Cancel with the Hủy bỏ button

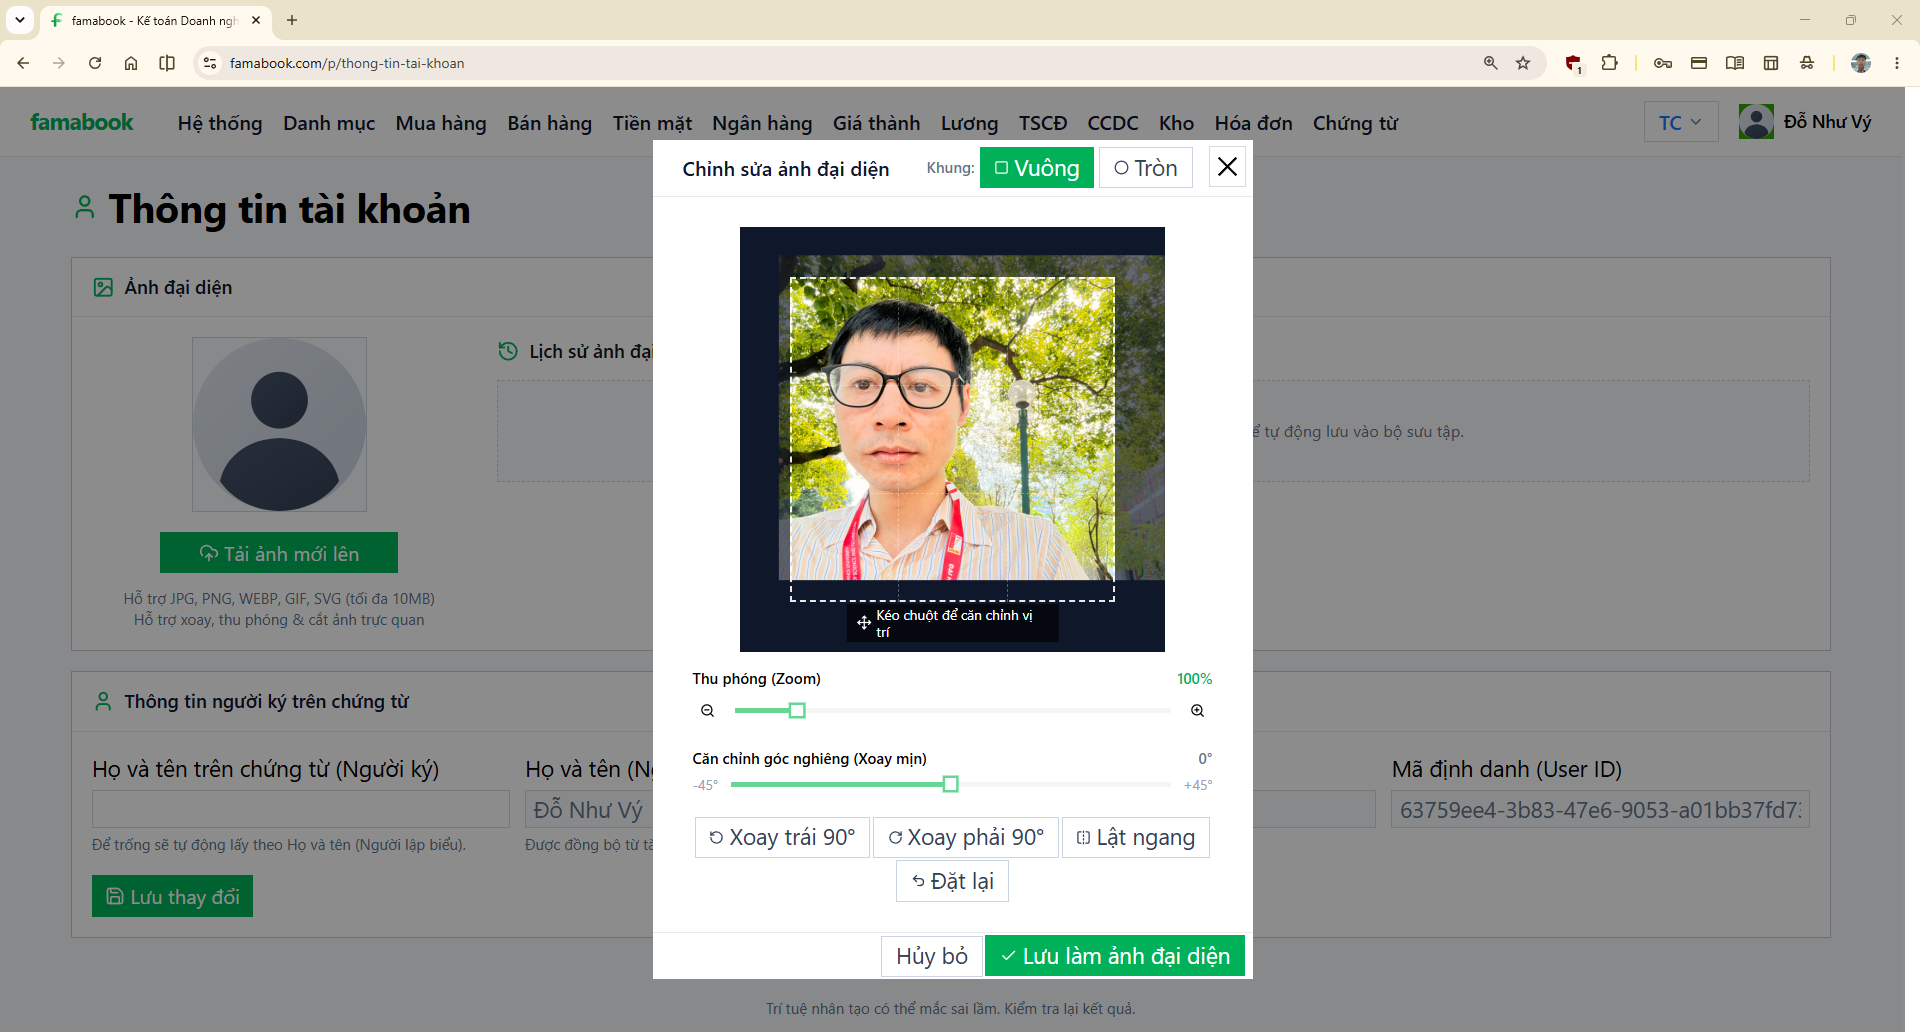931,956
